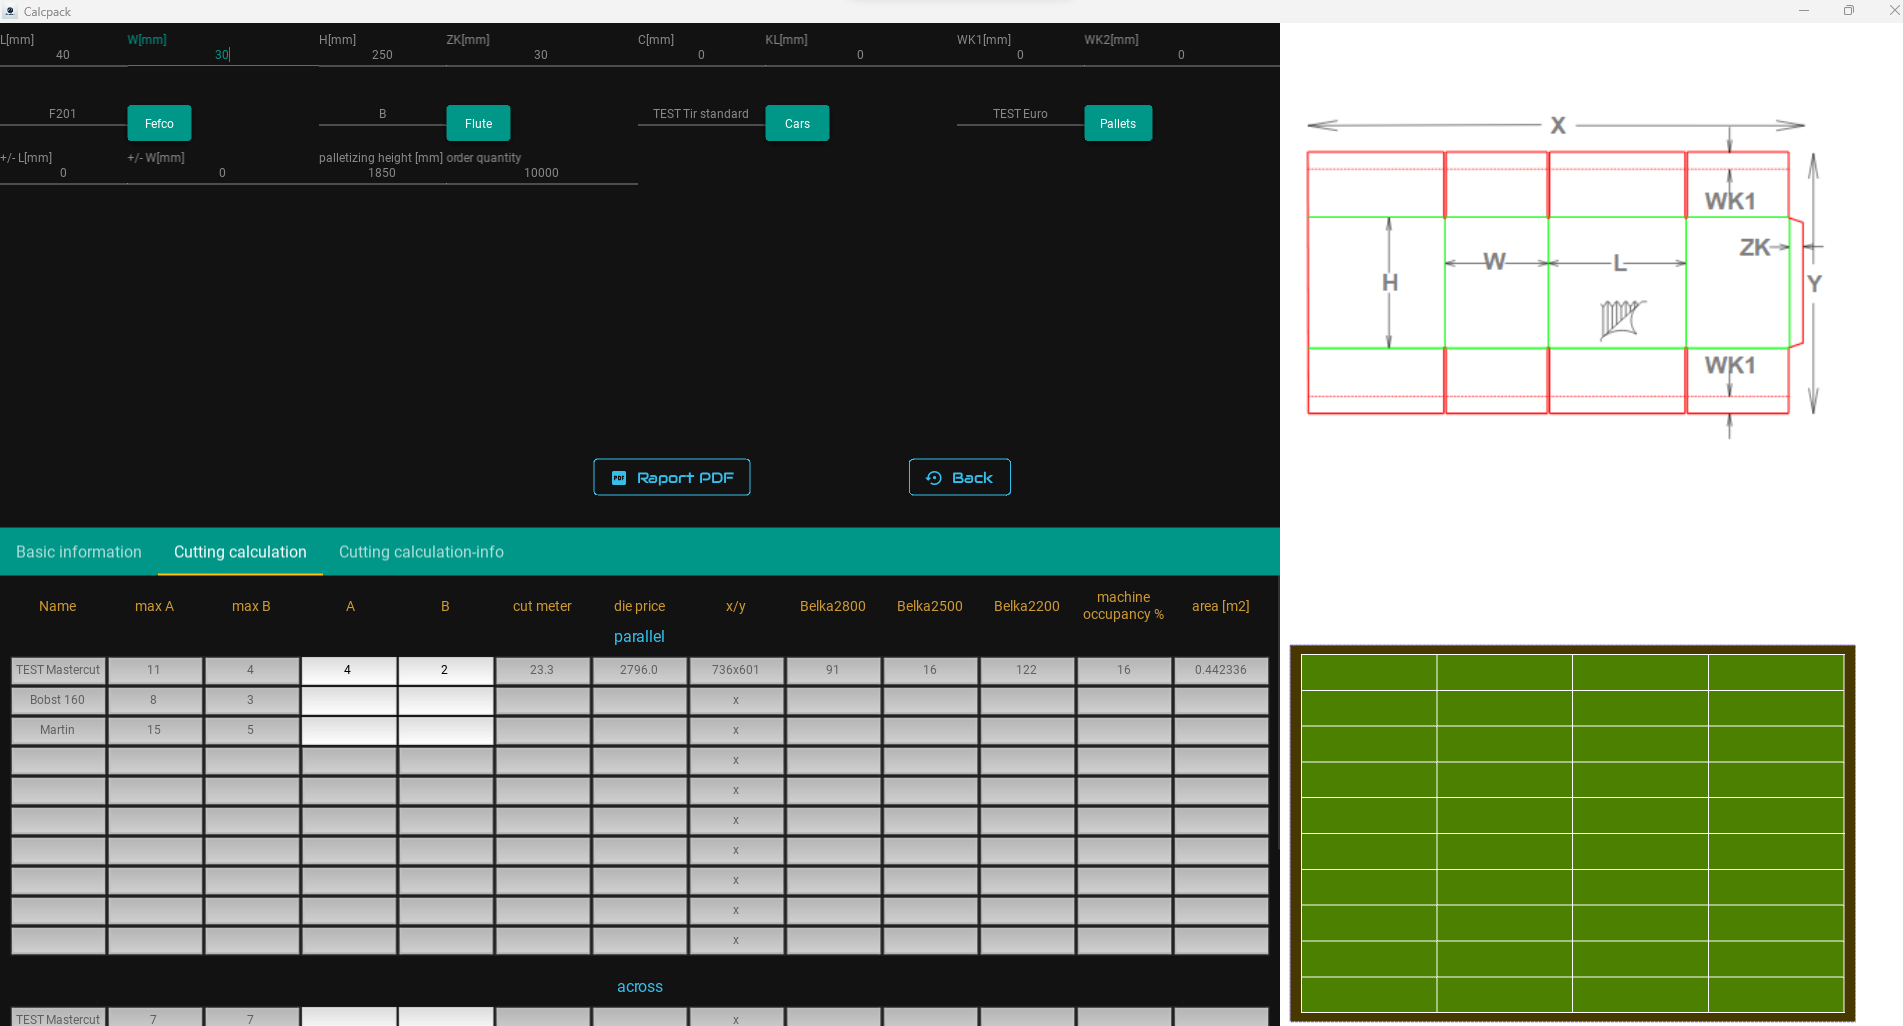The width and height of the screenshot is (1903, 1026).
Task: Click the x/y value 736x601
Action: [736, 670]
